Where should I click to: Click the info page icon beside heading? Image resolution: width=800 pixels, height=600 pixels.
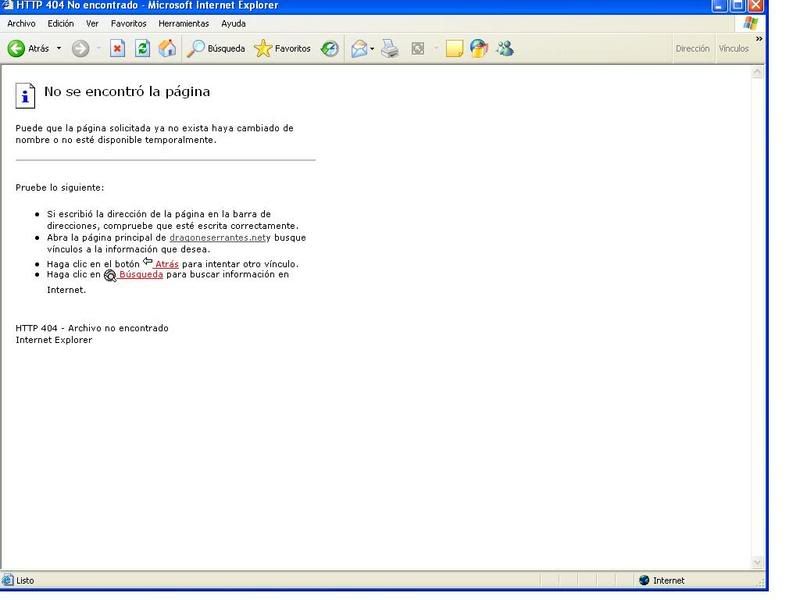point(25,95)
